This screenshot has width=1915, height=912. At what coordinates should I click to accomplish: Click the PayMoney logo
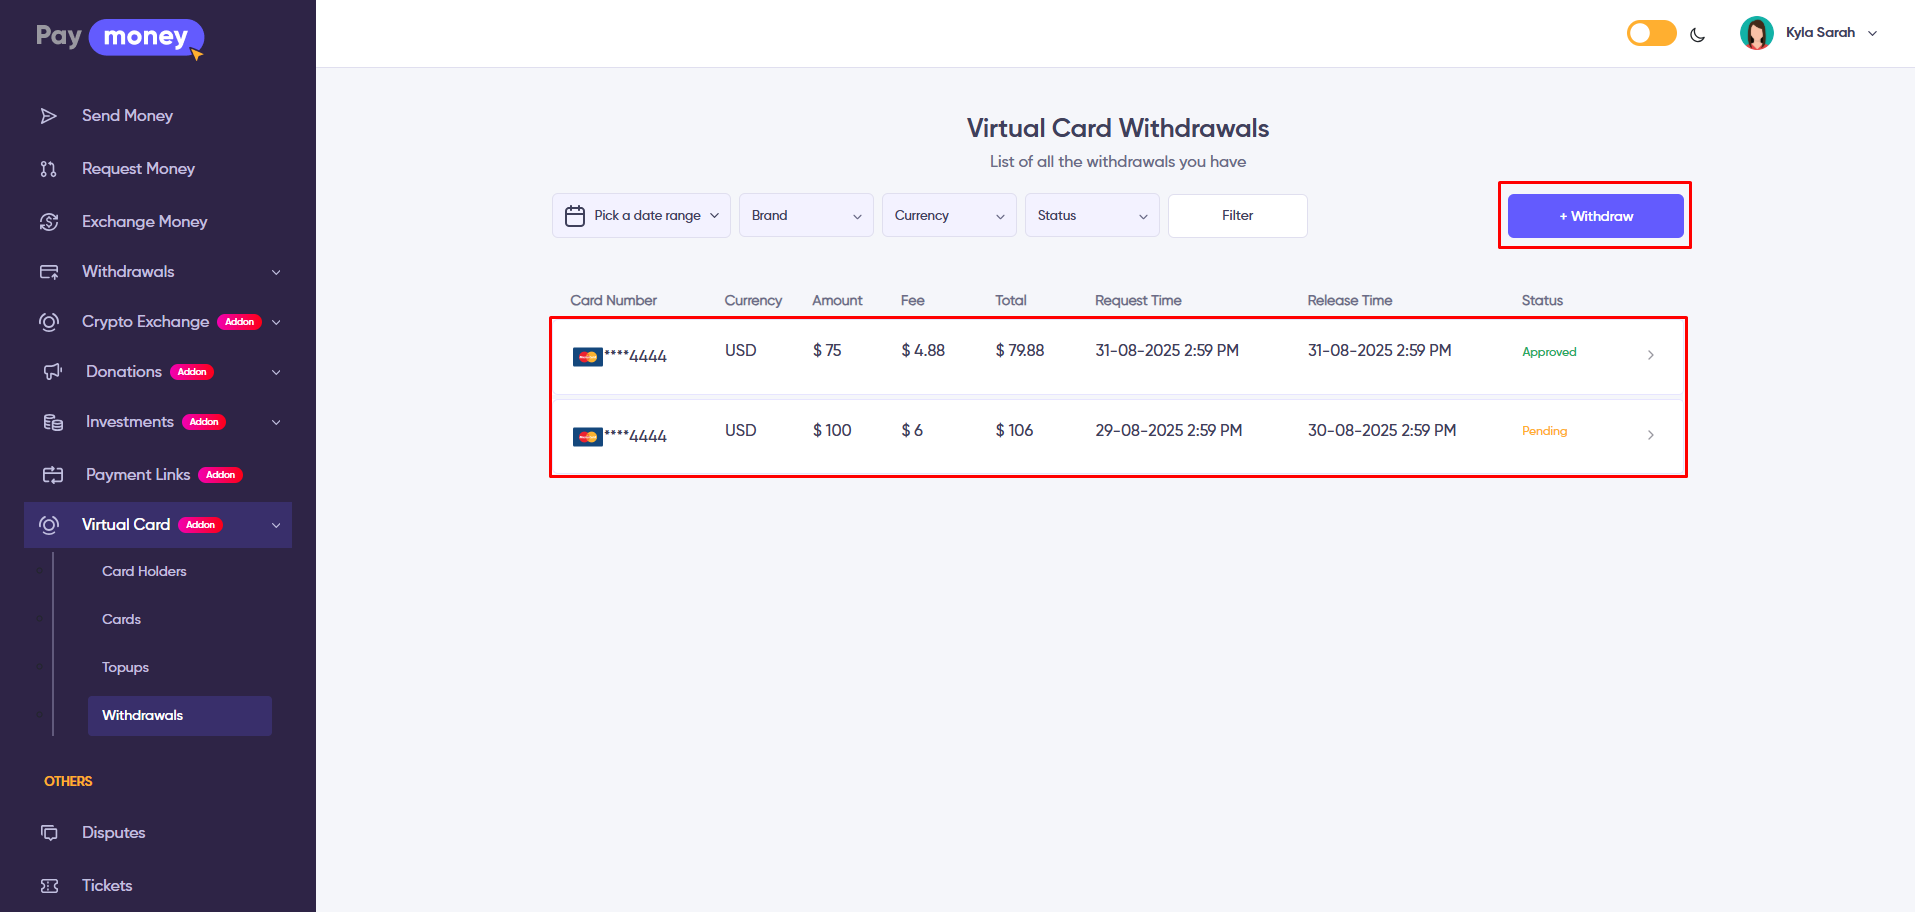[119, 37]
